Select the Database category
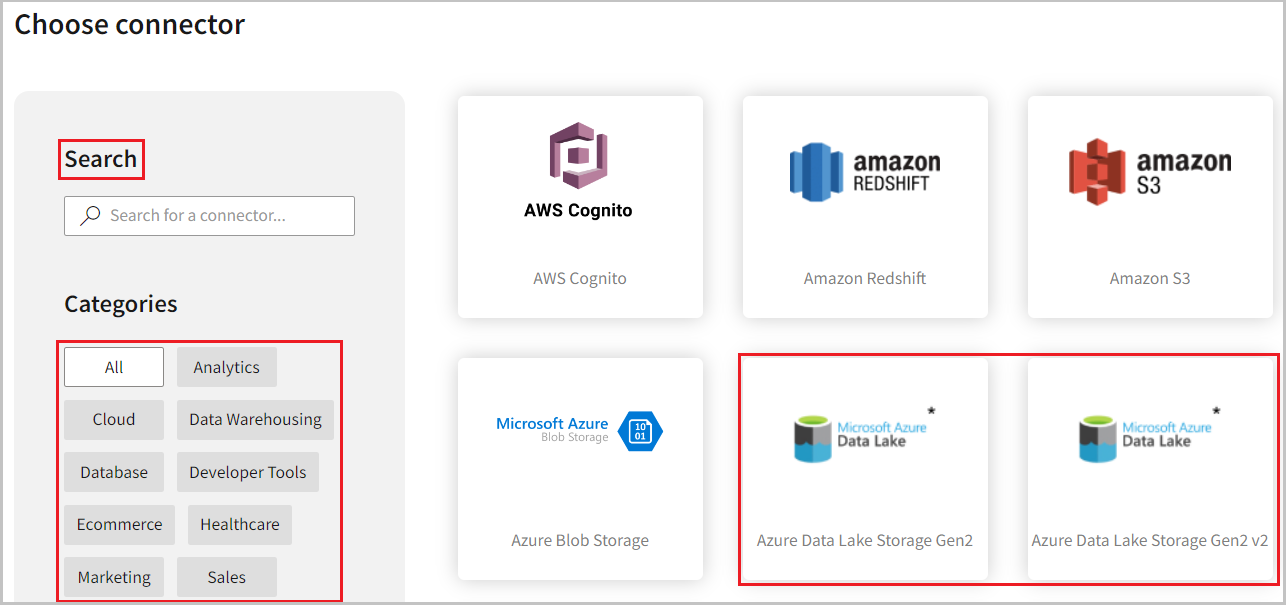 (114, 472)
